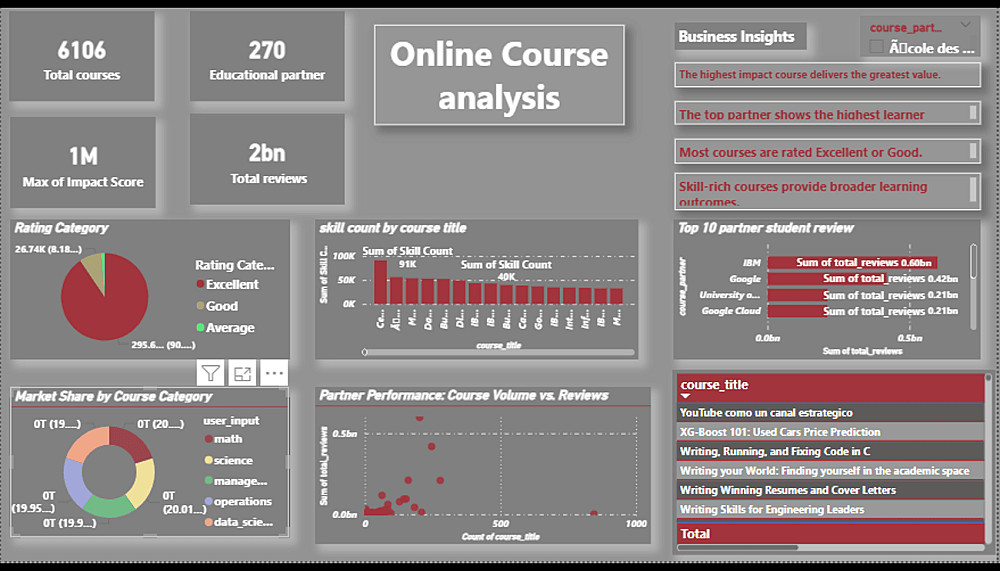Select operations in the user_input legend
Screen dimensions: 1000x571
pyautogui.click(x=238, y=501)
